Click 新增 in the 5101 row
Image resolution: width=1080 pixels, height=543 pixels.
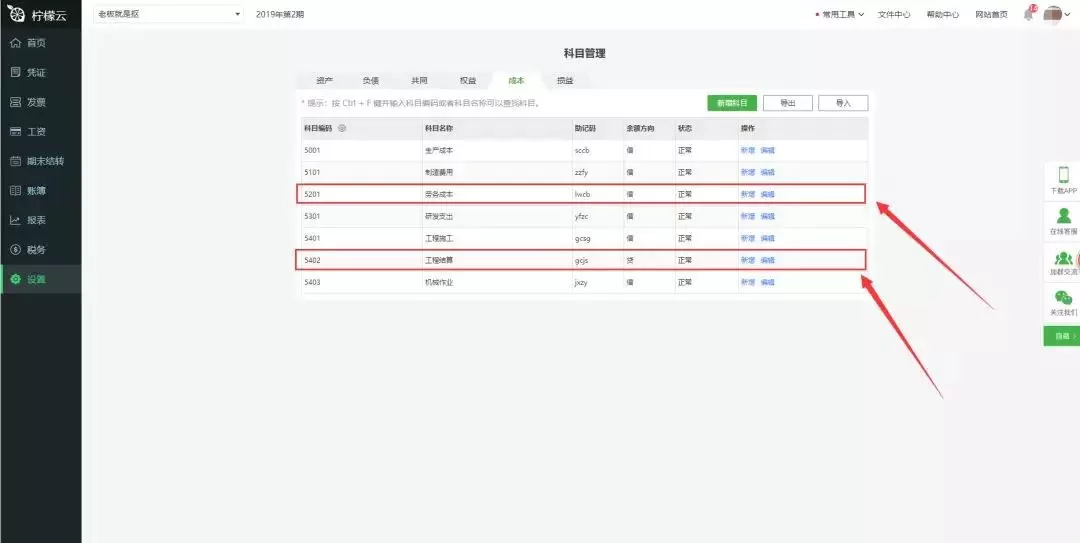point(747,172)
